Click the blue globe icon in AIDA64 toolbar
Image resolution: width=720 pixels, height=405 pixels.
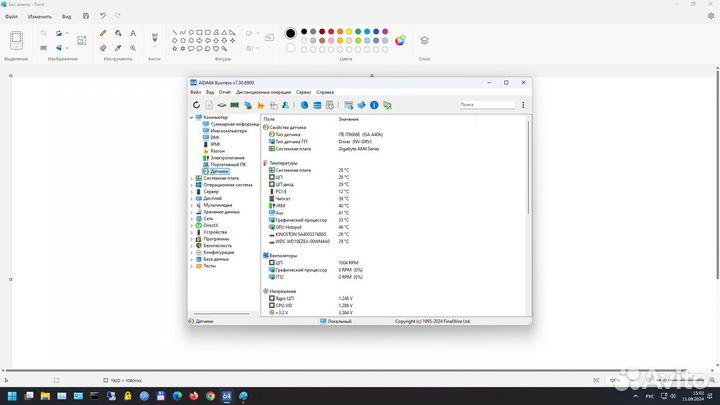304,105
